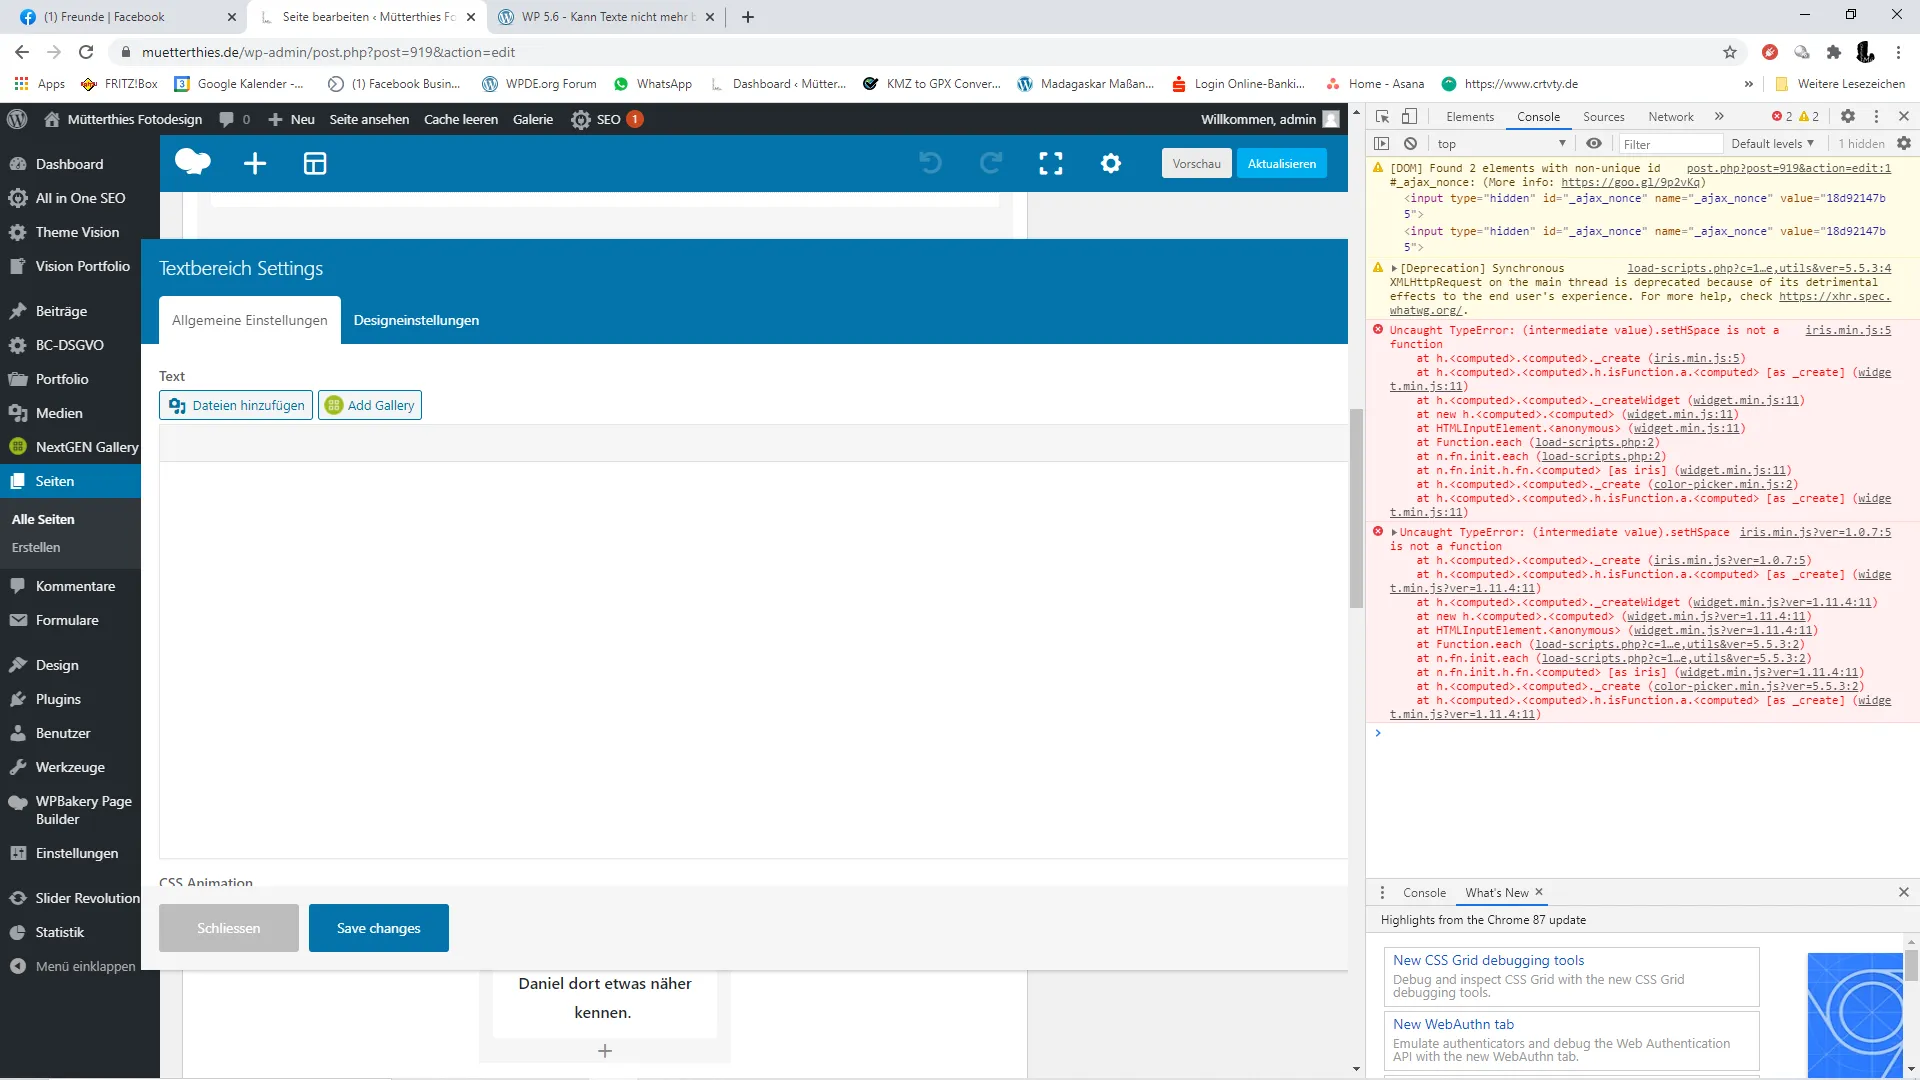
Task: Undo last change in page builder
Action: pyautogui.click(x=930, y=163)
